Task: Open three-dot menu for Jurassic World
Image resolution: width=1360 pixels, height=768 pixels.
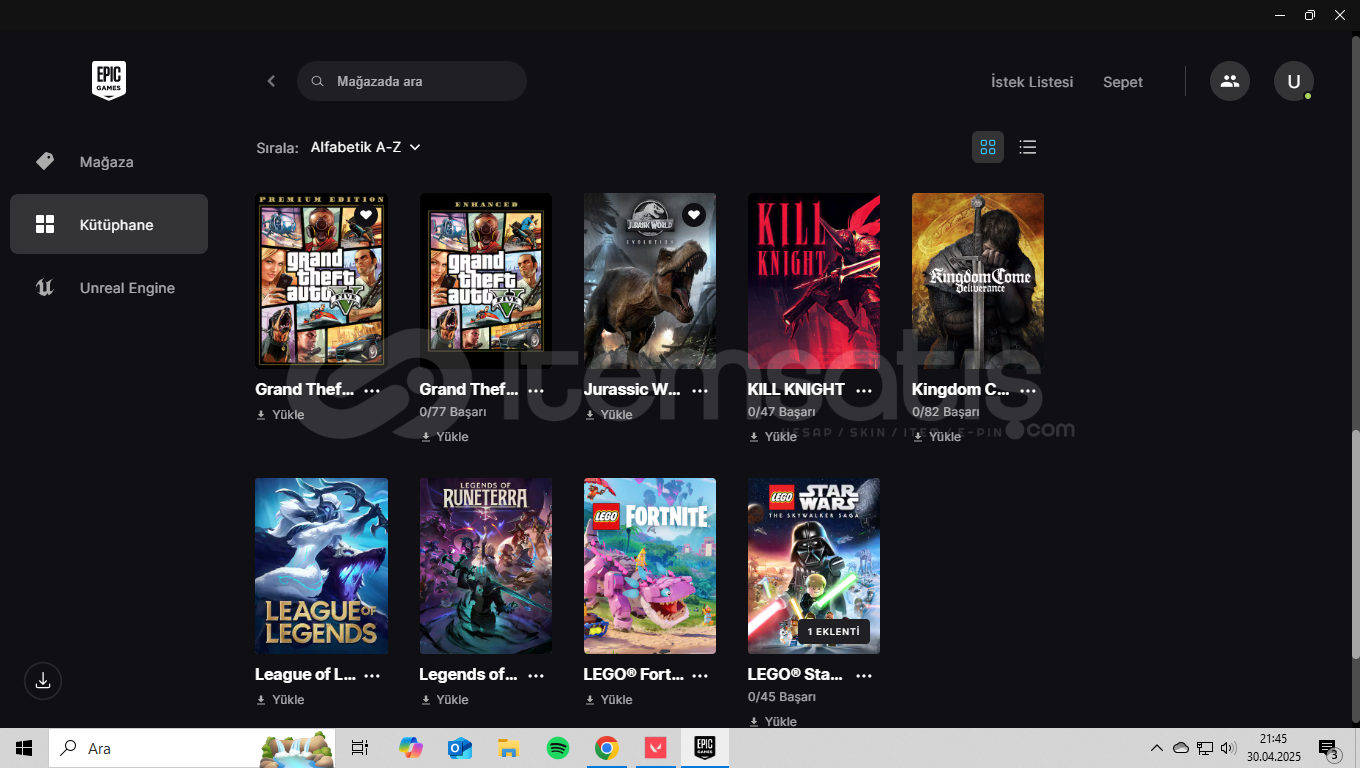Action: click(700, 390)
